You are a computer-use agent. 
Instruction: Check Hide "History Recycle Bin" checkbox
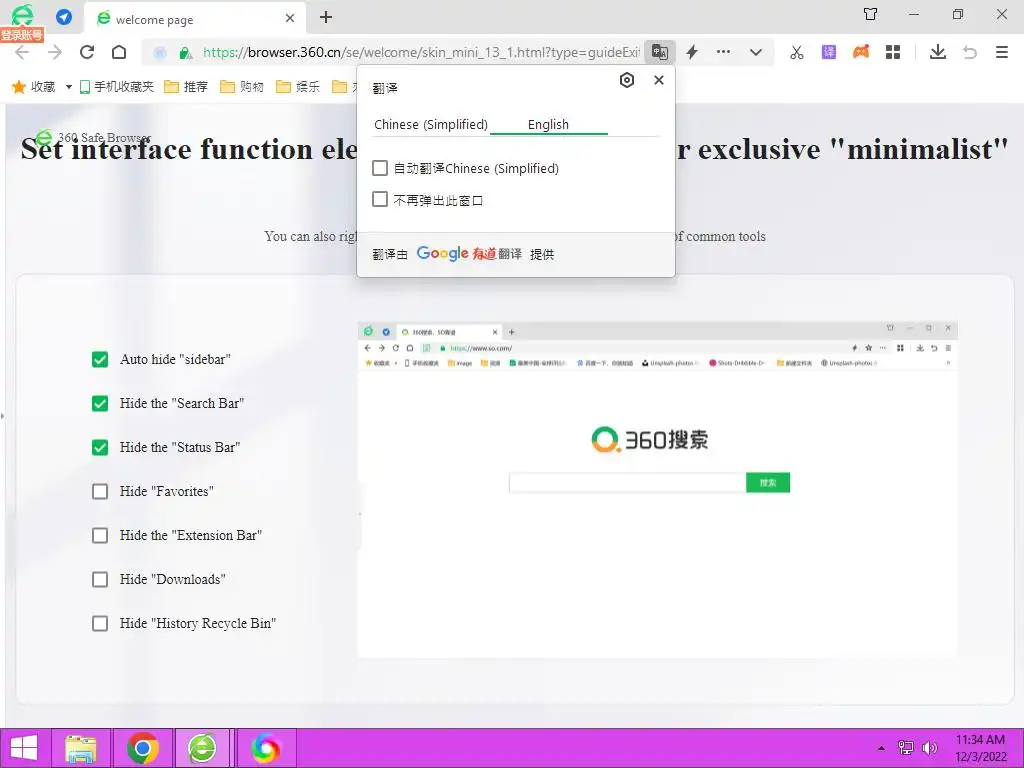[100, 624]
